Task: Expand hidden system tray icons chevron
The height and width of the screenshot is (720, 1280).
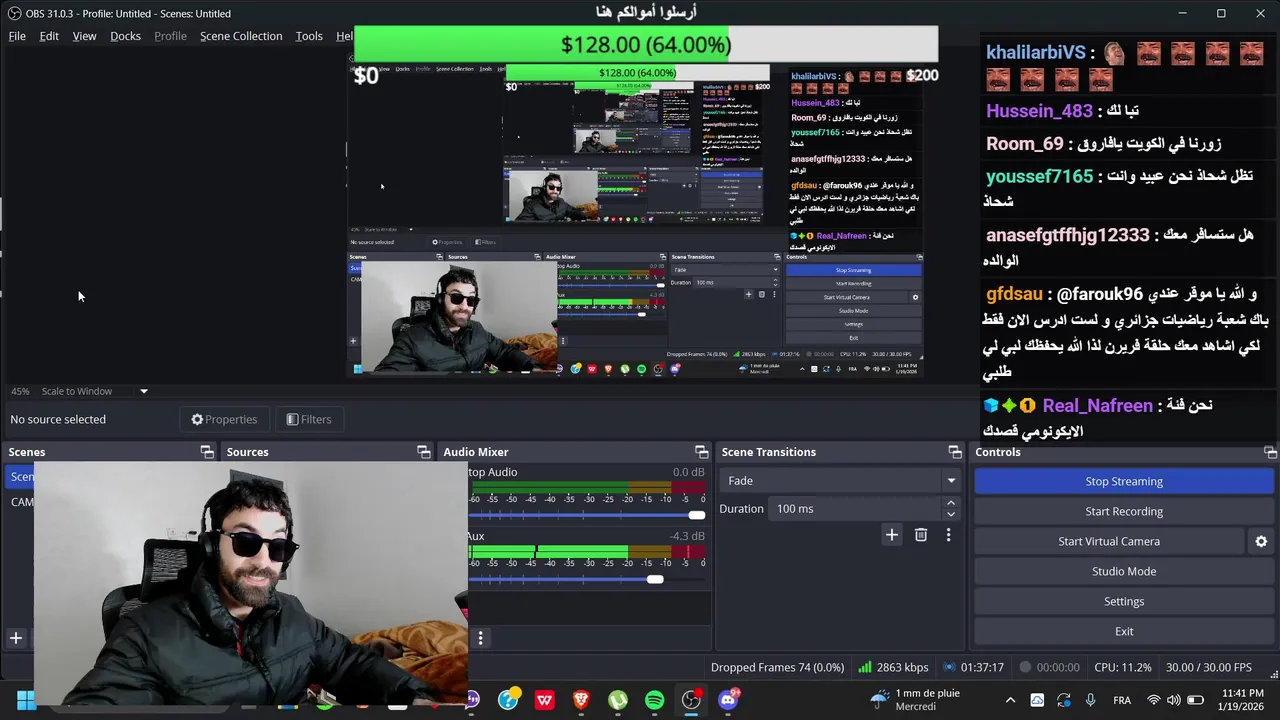Action: click(x=1010, y=700)
